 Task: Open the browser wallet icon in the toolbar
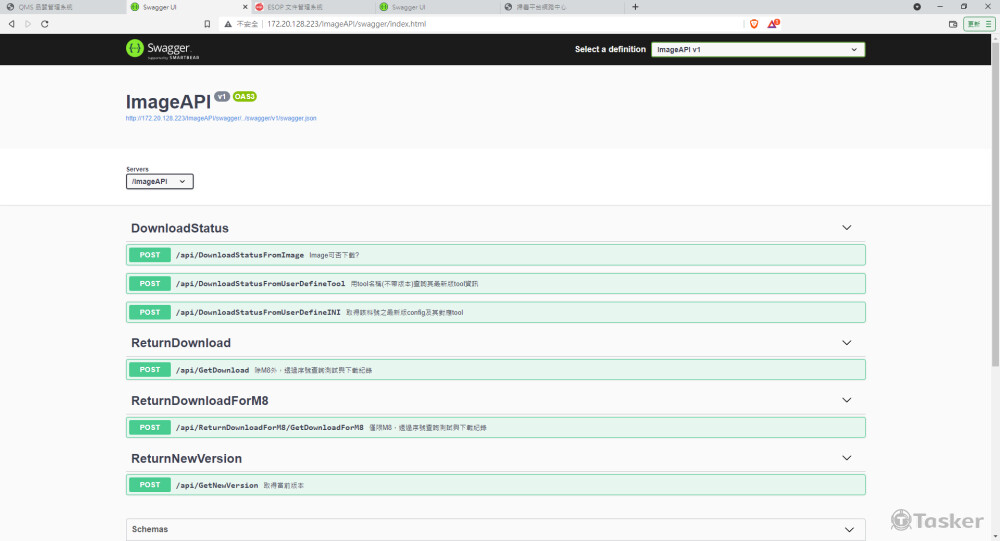coord(951,23)
